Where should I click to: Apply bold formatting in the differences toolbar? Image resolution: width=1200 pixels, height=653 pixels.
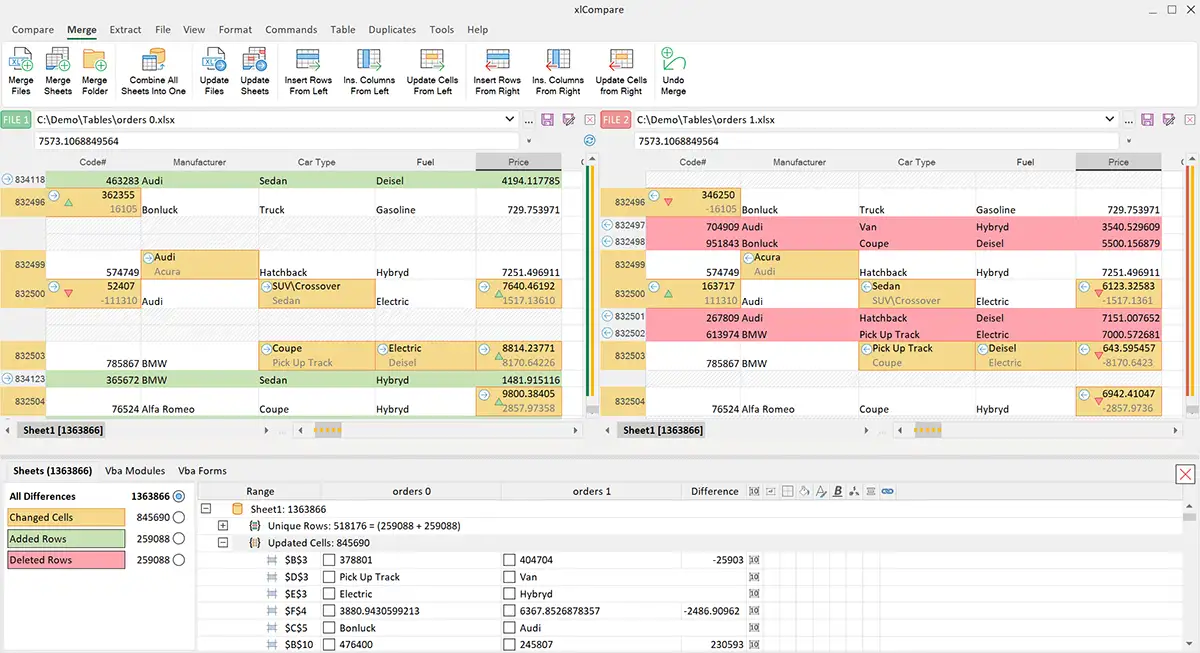coord(837,491)
